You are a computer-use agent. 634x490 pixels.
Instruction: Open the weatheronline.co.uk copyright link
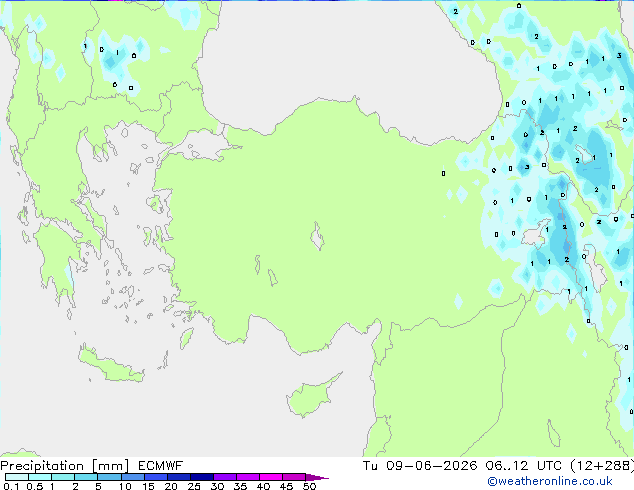pos(549,481)
